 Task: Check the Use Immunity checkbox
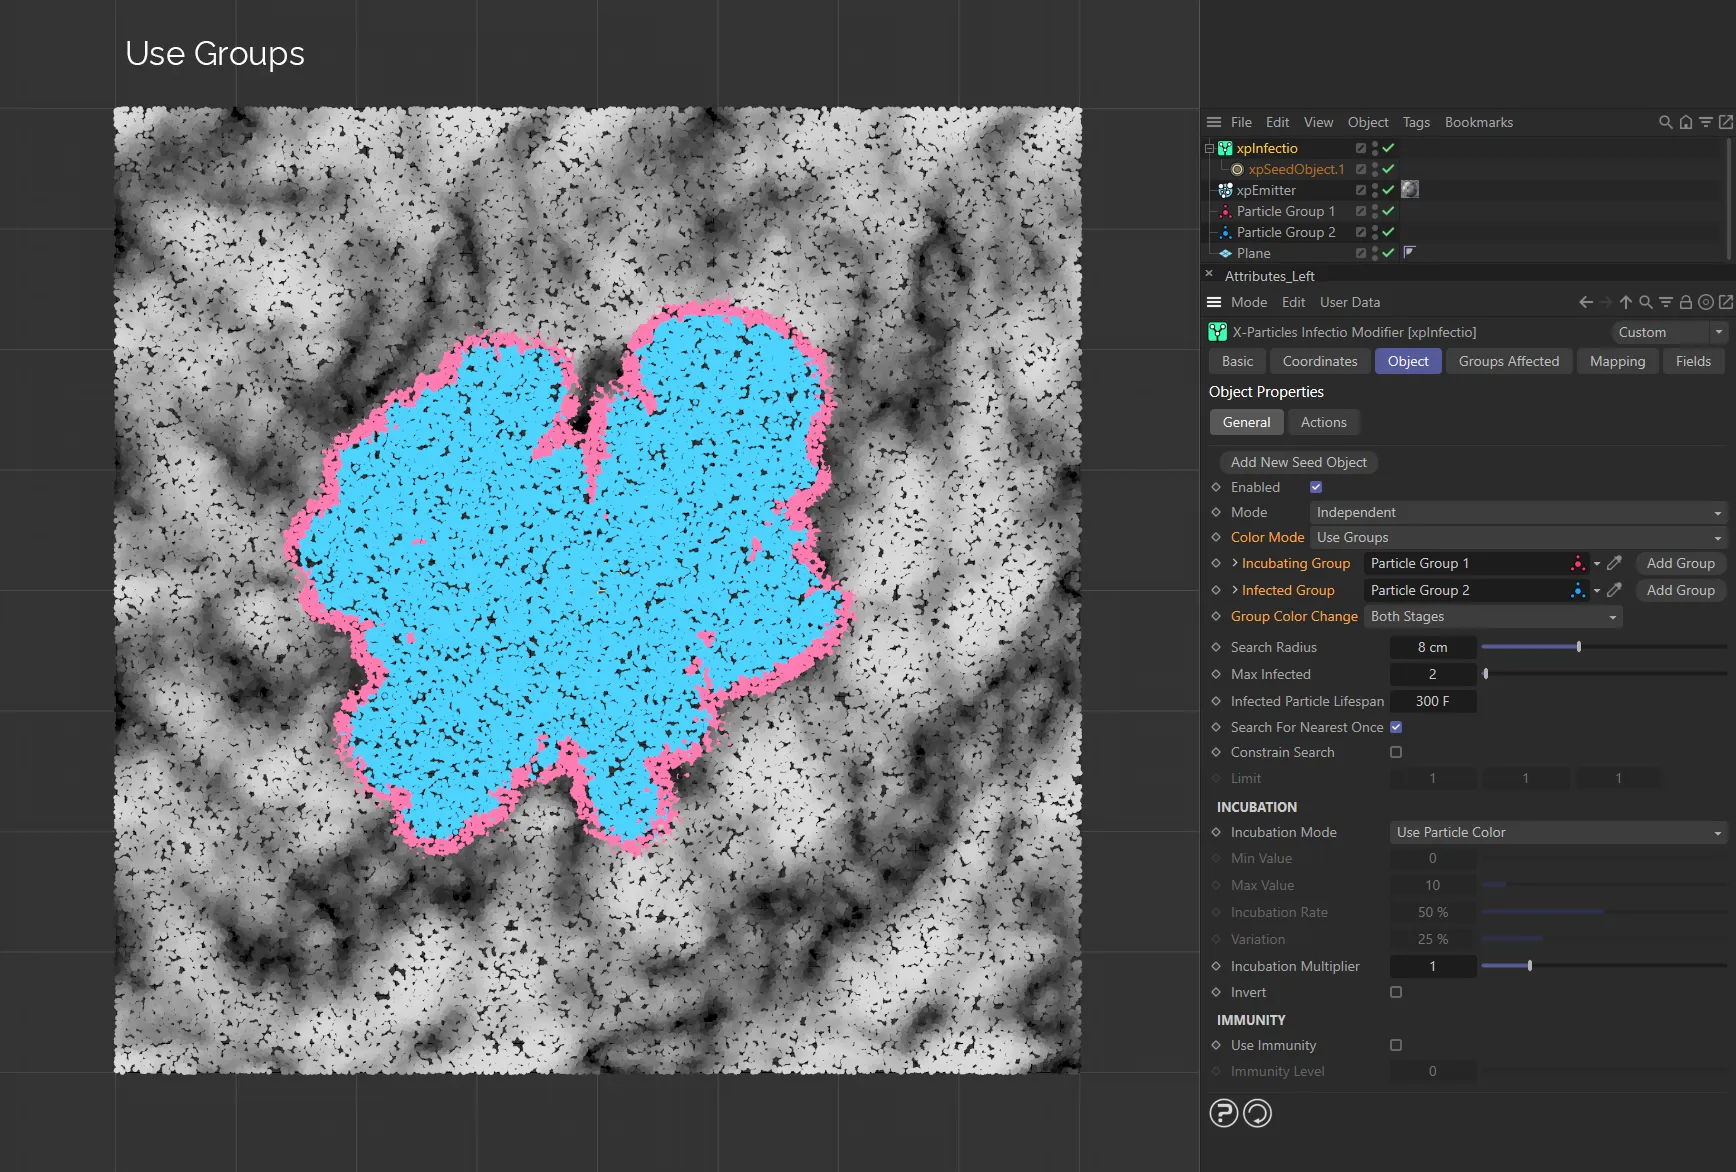(x=1396, y=1045)
